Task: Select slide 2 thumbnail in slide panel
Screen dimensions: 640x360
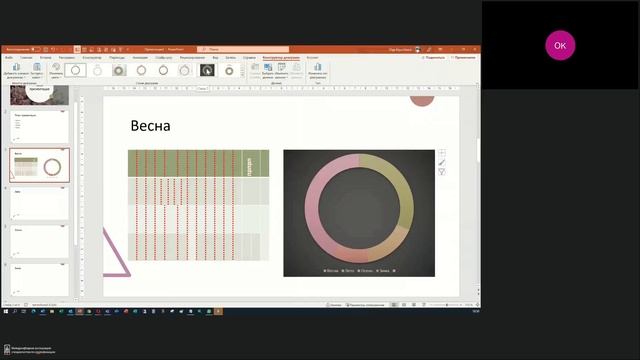Action: click(x=40, y=127)
